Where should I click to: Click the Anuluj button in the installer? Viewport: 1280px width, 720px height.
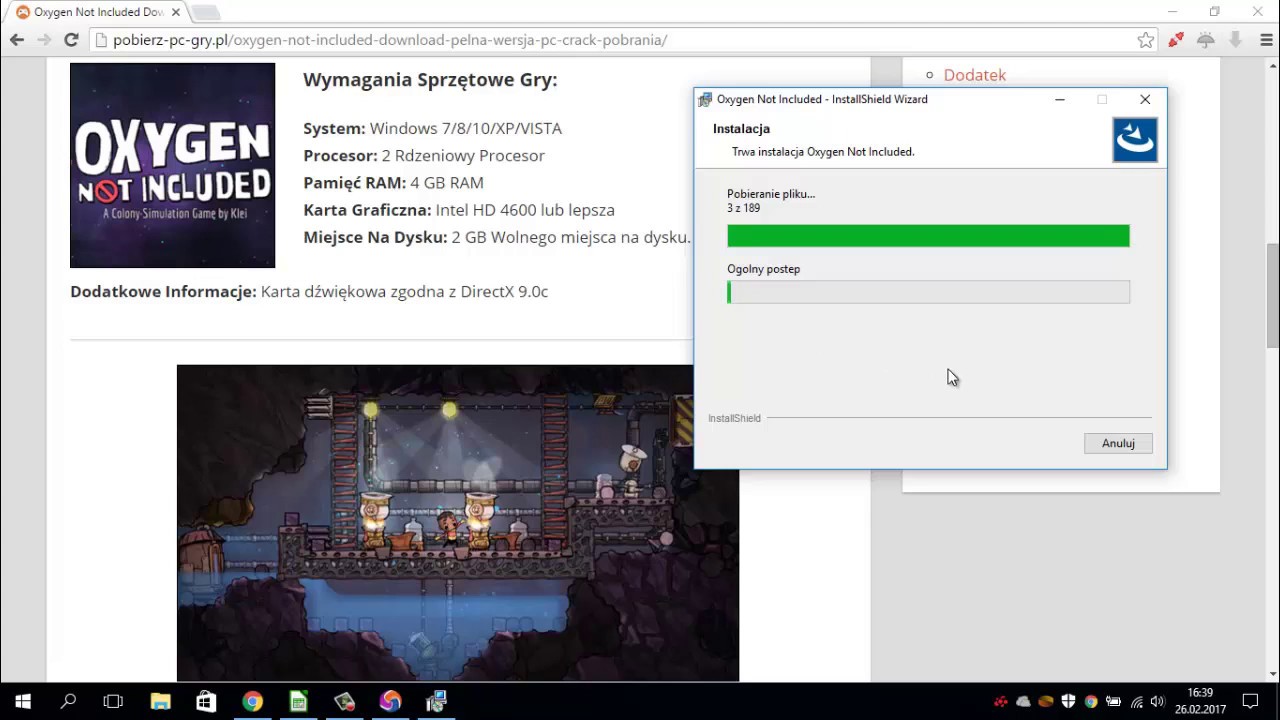1118,443
